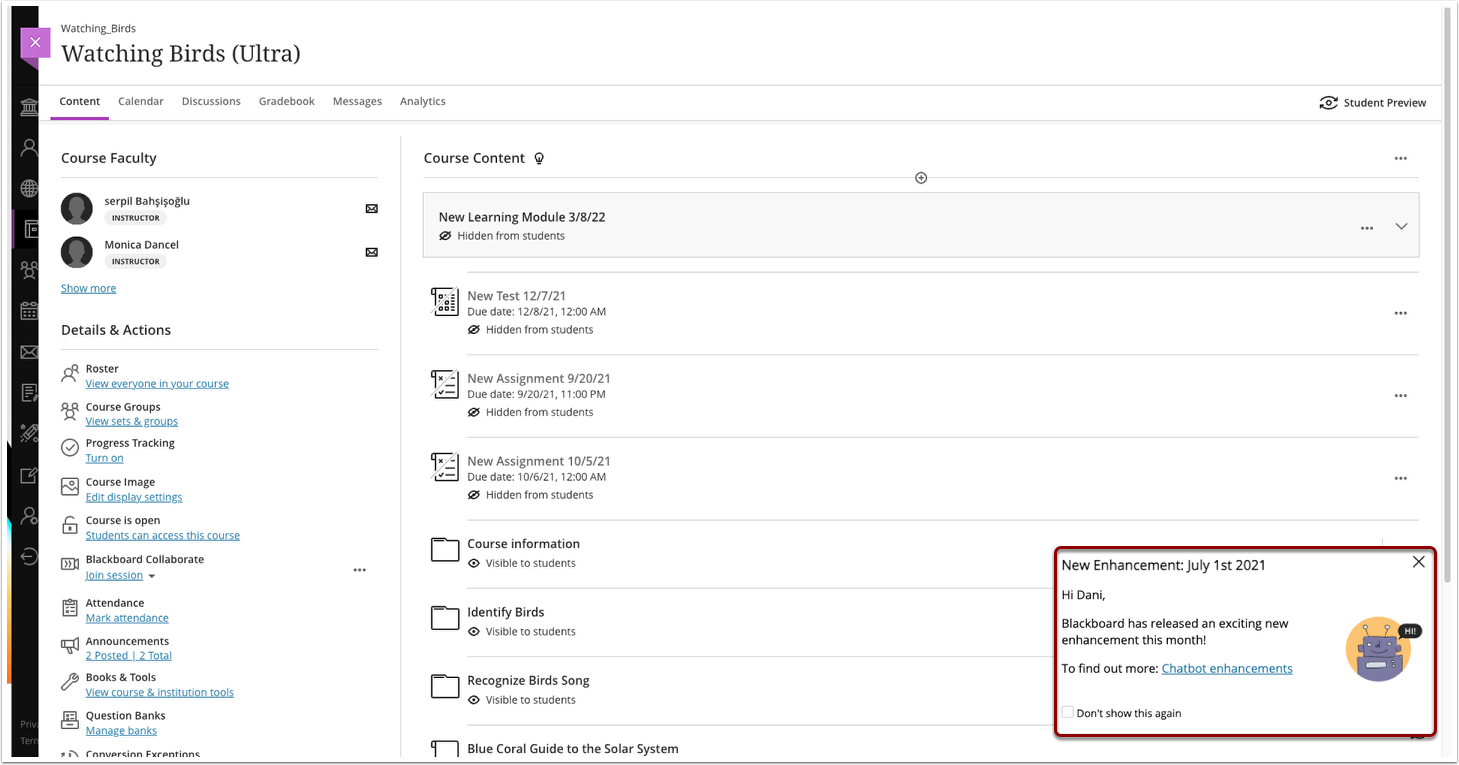This screenshot has height=765, width=1459.
Task: Switch to the Calendar tab
Action: coord(141,101)
